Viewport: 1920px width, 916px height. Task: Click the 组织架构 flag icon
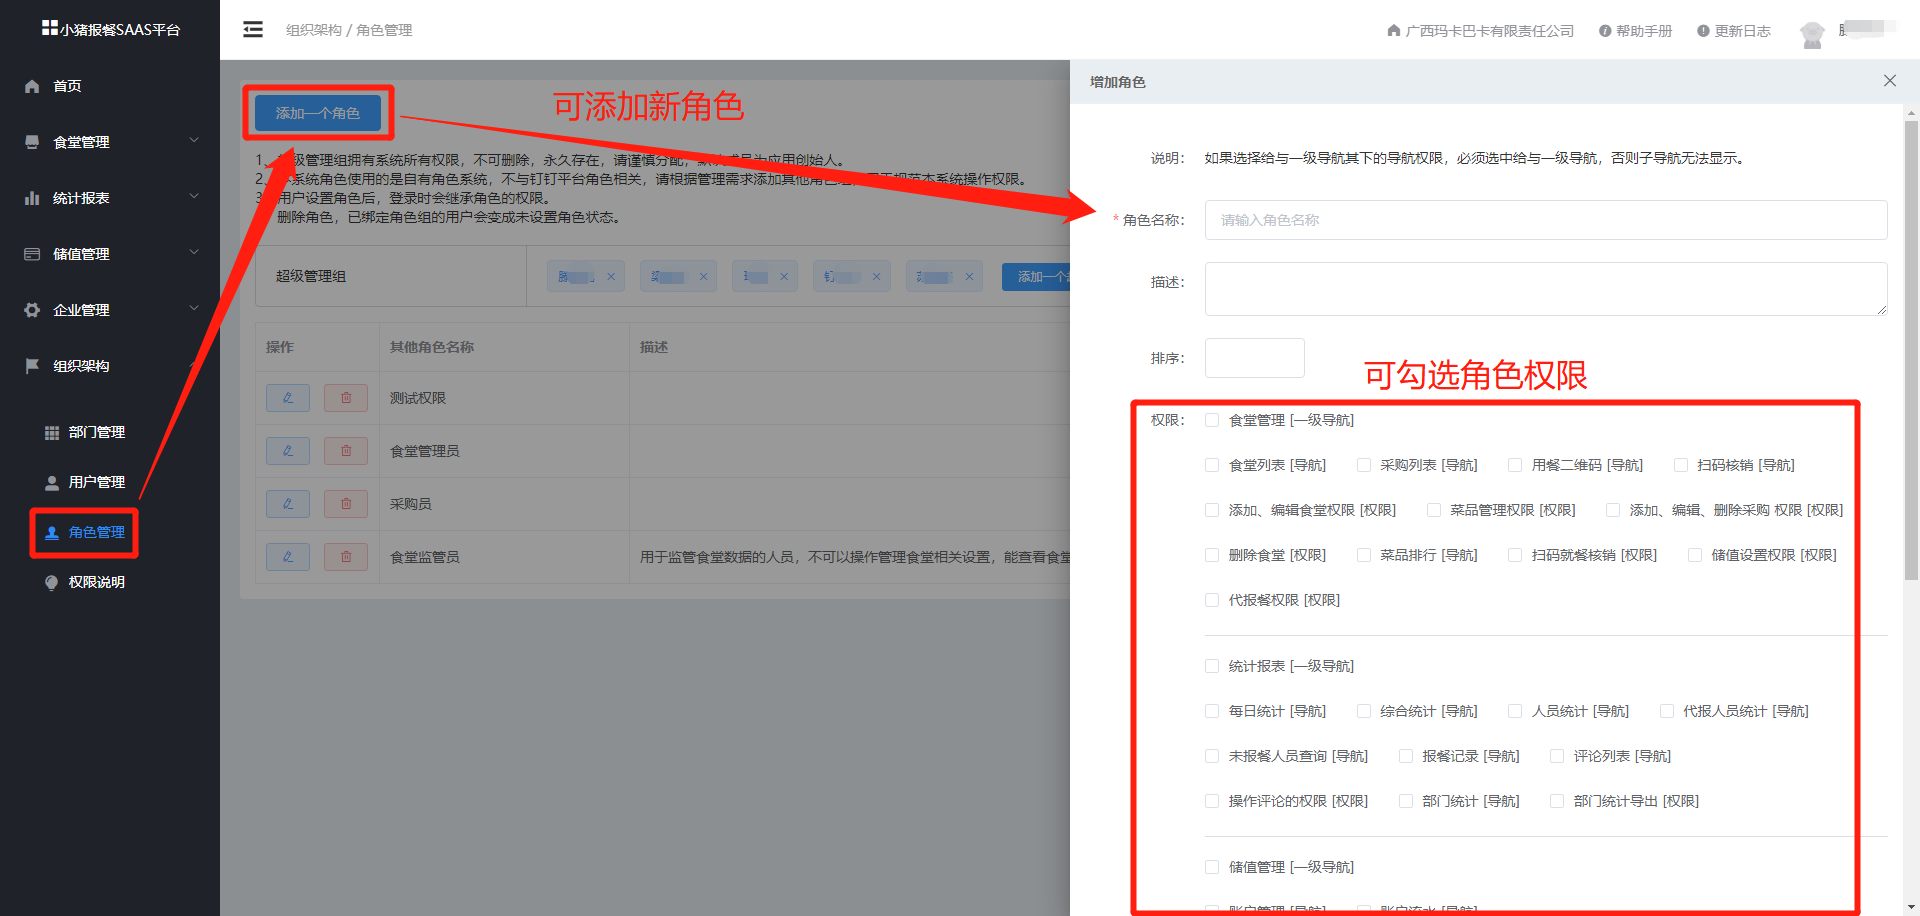32,366
